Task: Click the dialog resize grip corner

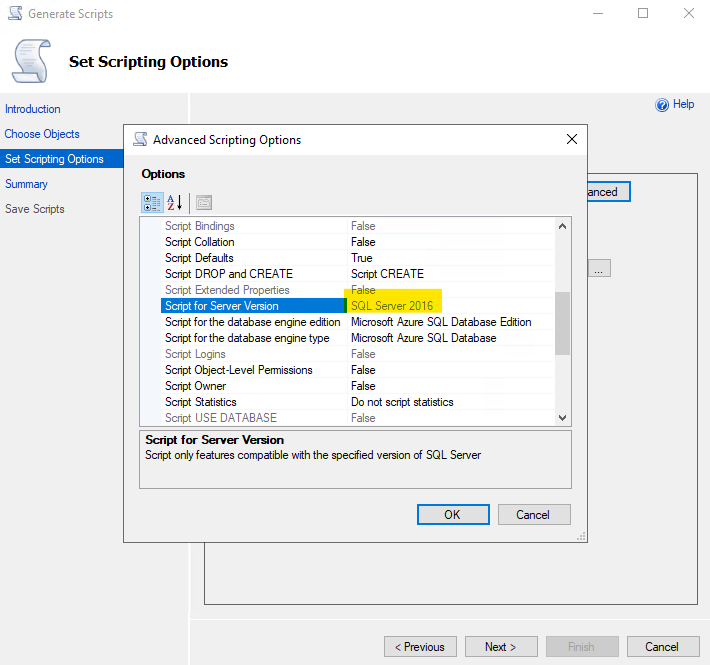Action: [x=581, y=536]
